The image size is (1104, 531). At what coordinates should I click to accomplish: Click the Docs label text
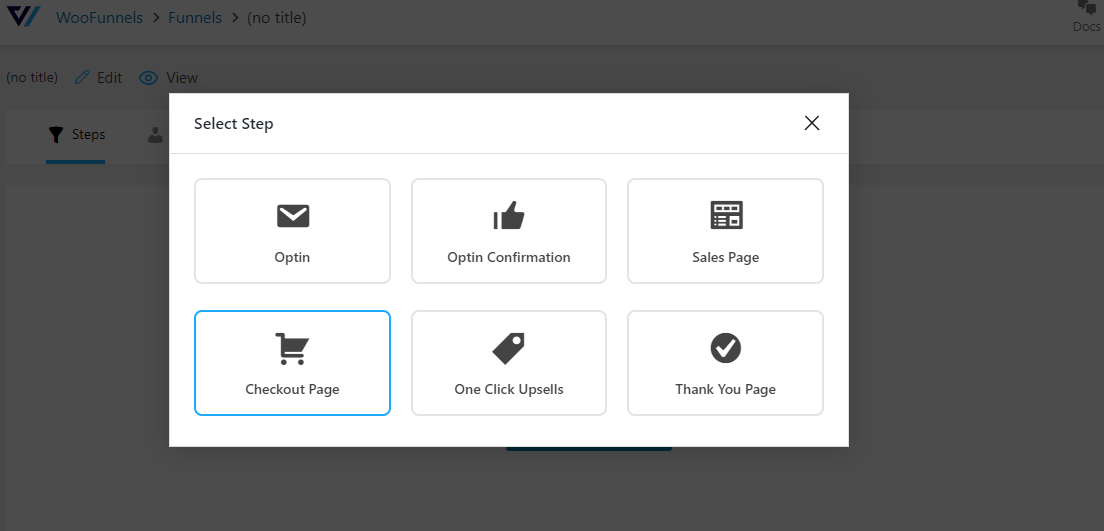[x=1087, y=27]
